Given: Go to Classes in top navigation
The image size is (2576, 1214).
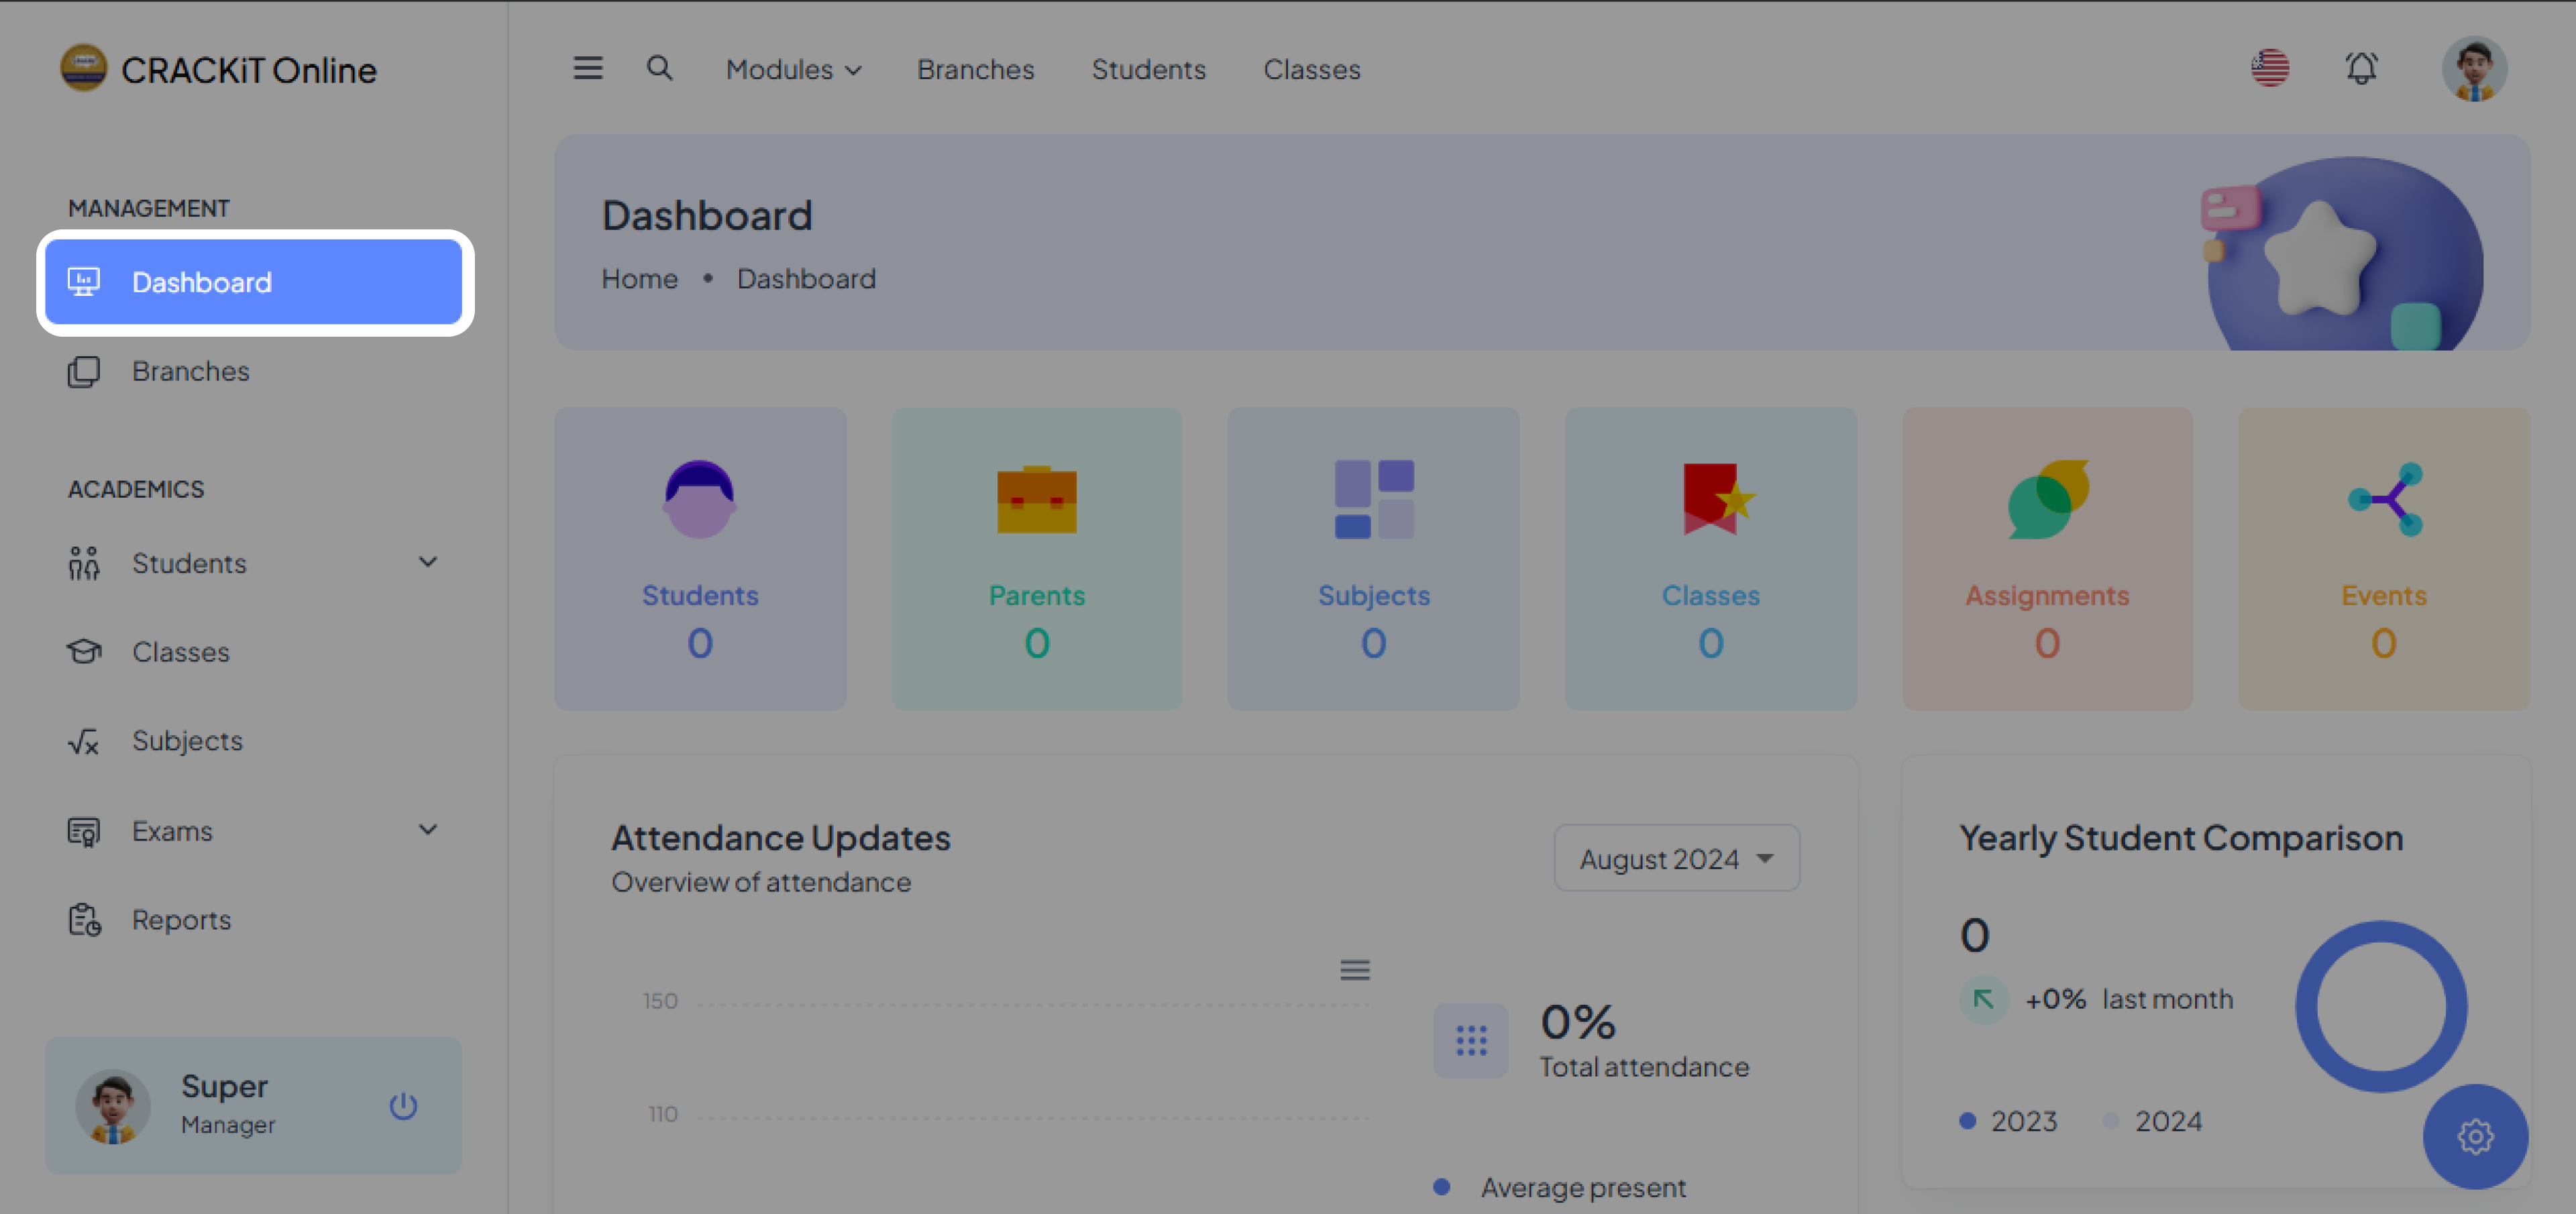Looking at the screenshot, I should click(1311, 69).
